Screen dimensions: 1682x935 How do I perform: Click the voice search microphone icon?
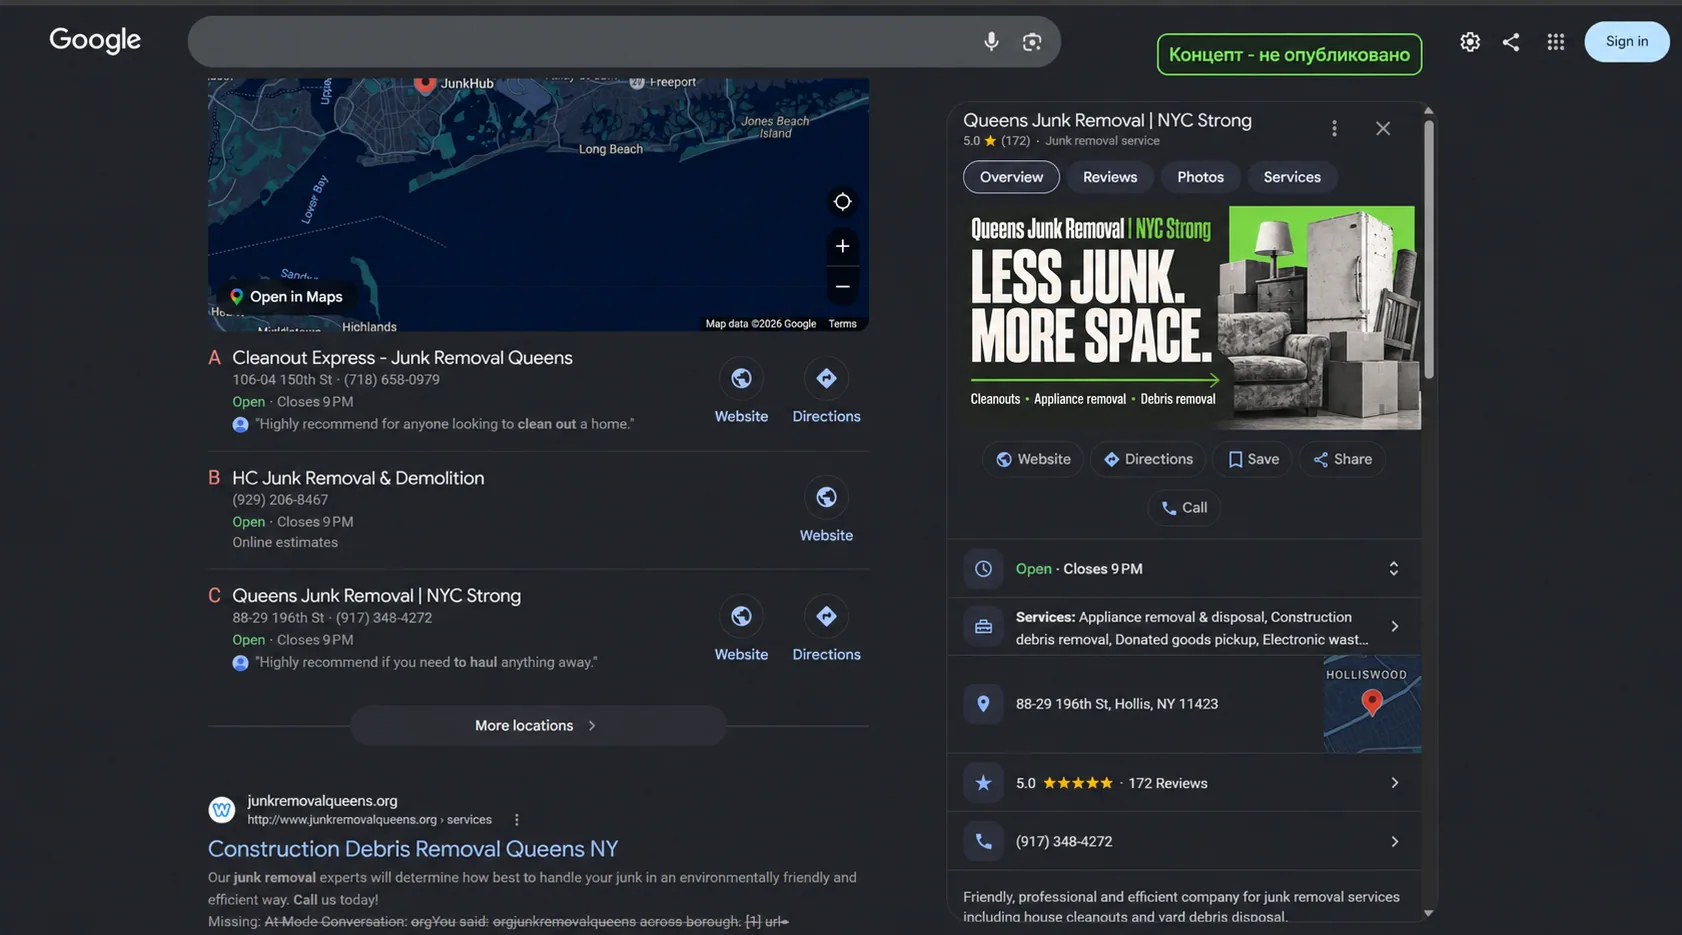coord(991,42)
